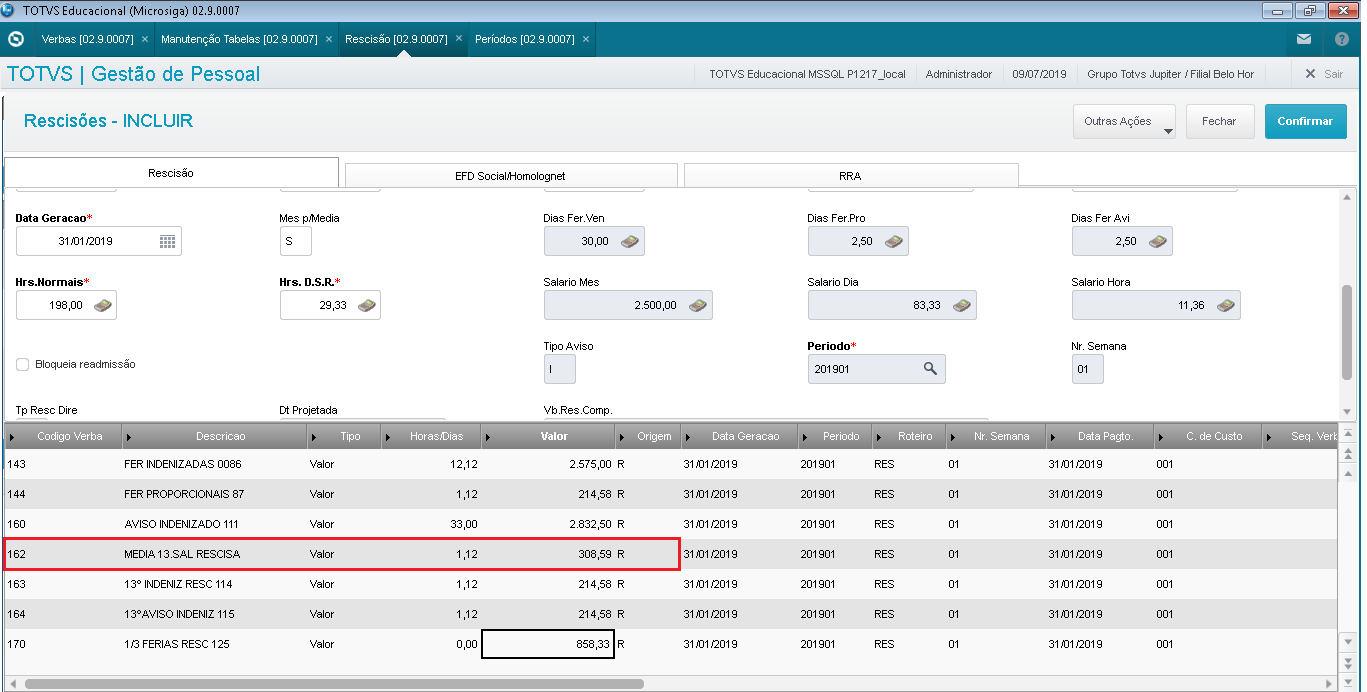1367x692 pixels.
Task: Open Periodo column header arrow
Action: (806, 437)
